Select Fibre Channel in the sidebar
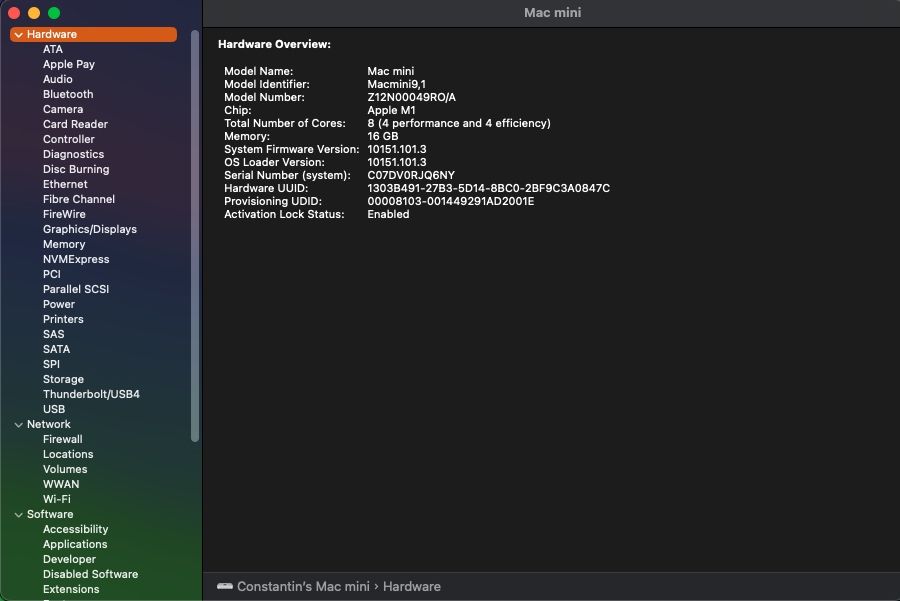Image resolution: width=900 pixels, height=601 pixels. click(x=79, y=199)
